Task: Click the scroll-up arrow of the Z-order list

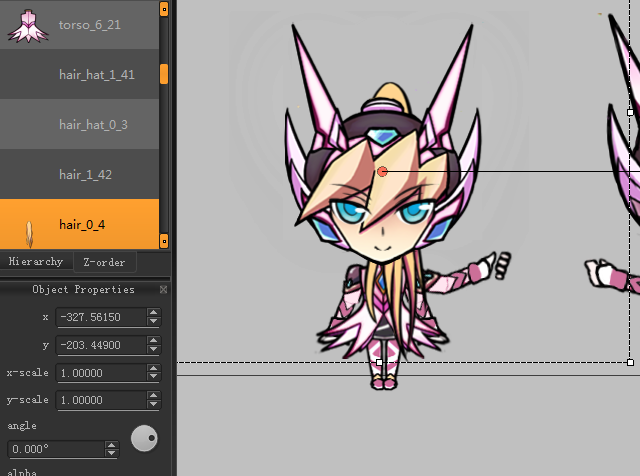Action: 164,9
